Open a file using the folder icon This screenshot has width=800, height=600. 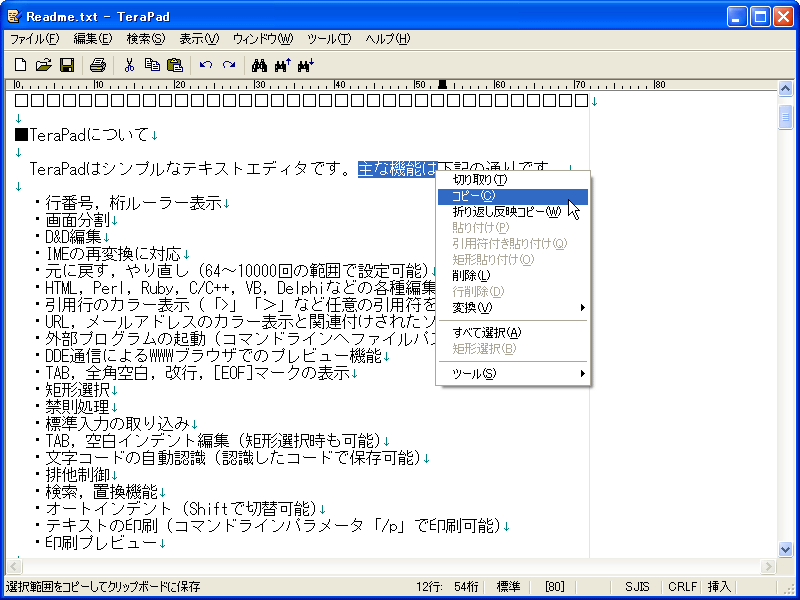(x=44, y=65)
